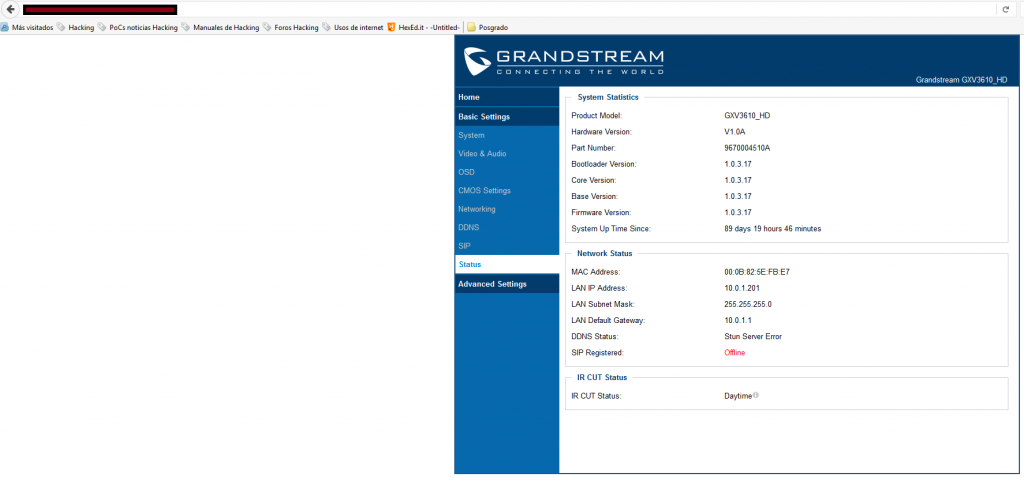Click the browser back arrow button
This screenshot has height=477, width=1024.
click(x=8, y=9)
